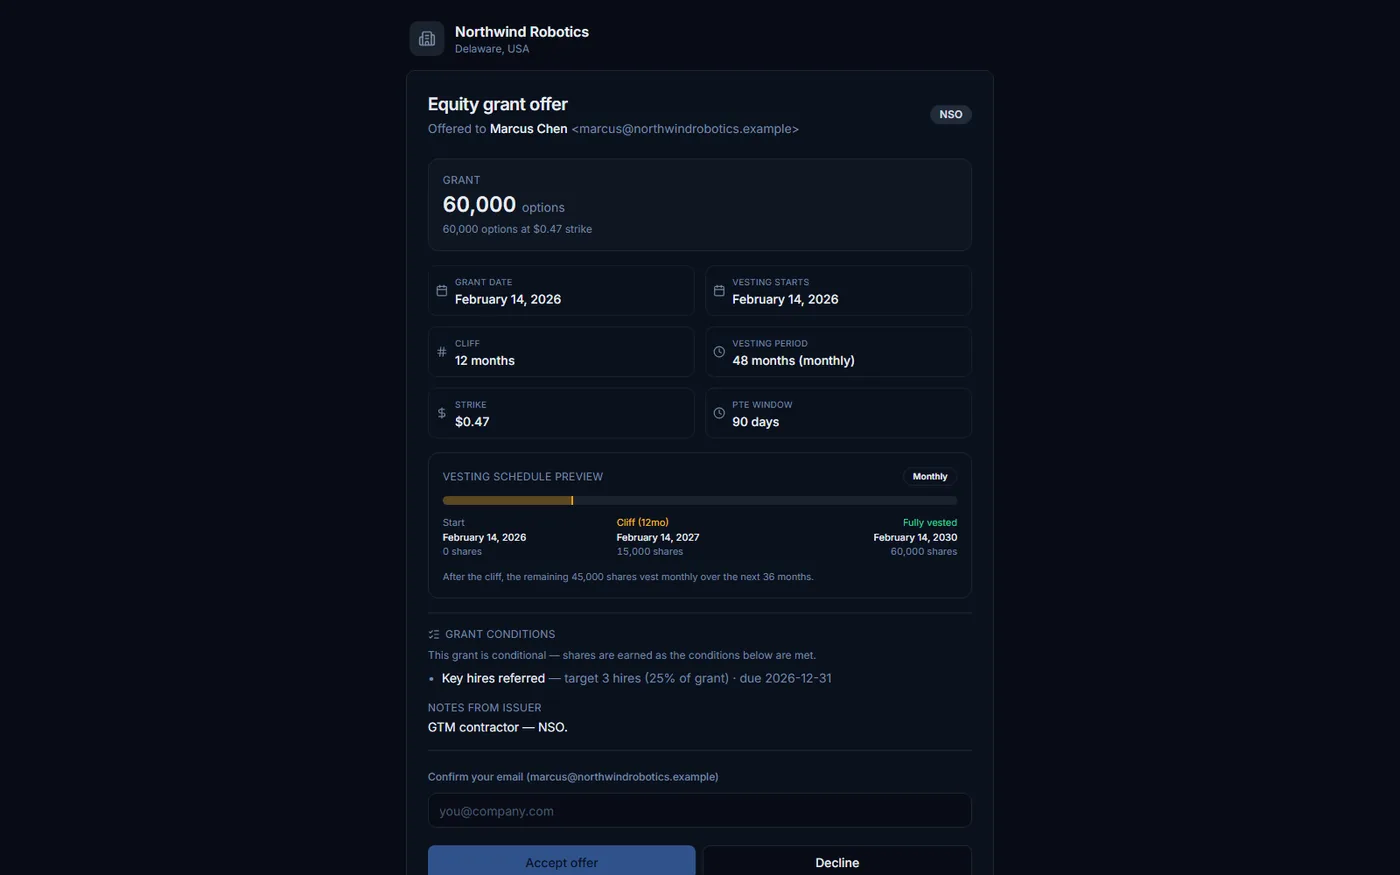Image resolution: width=1400 pixels, height=875 pixels.
Task: Accept the equity grant offer
Action: pyautogui.click(x=562, y=862)
